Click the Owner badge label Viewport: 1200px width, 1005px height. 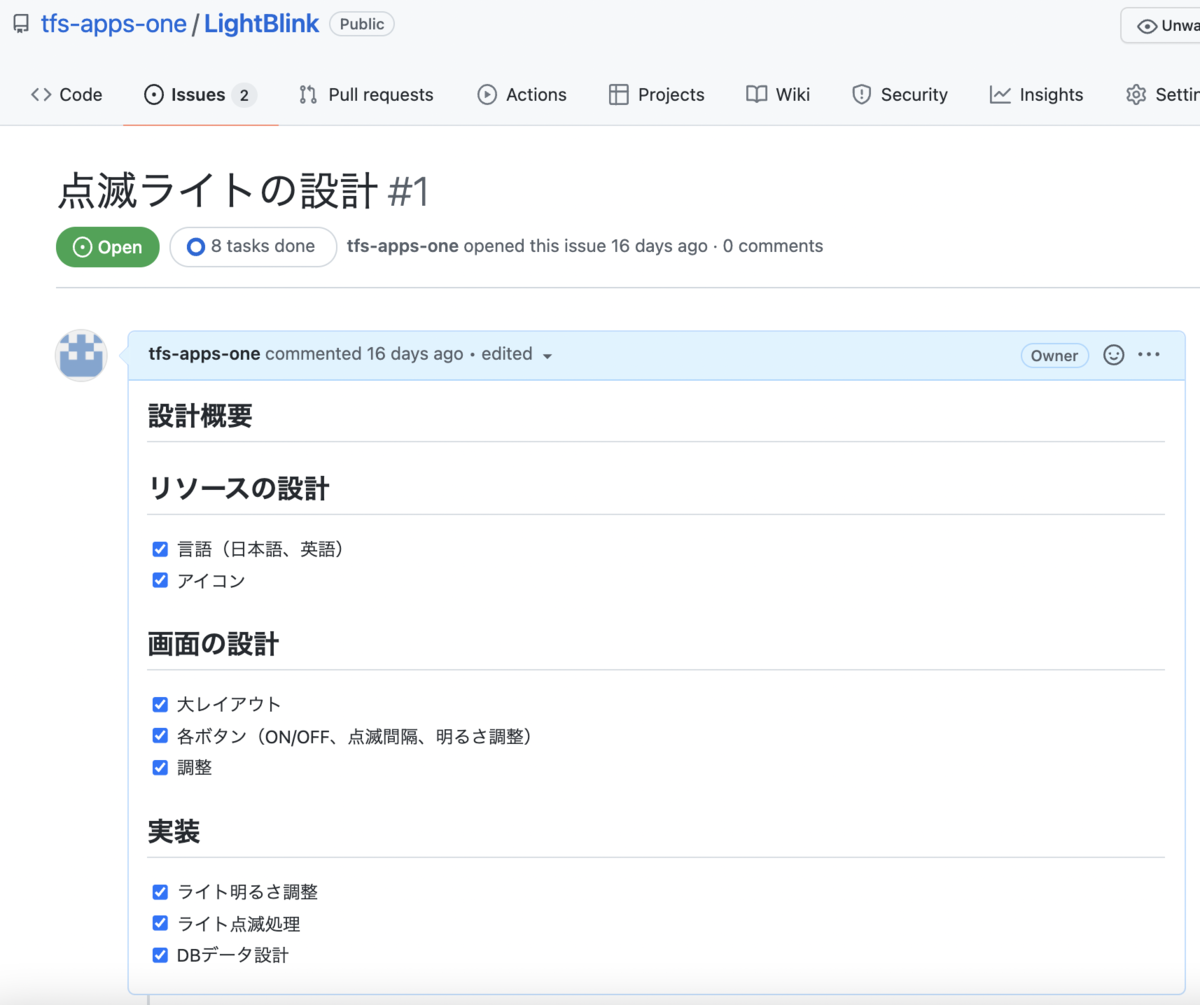[x=1055, y=355]
